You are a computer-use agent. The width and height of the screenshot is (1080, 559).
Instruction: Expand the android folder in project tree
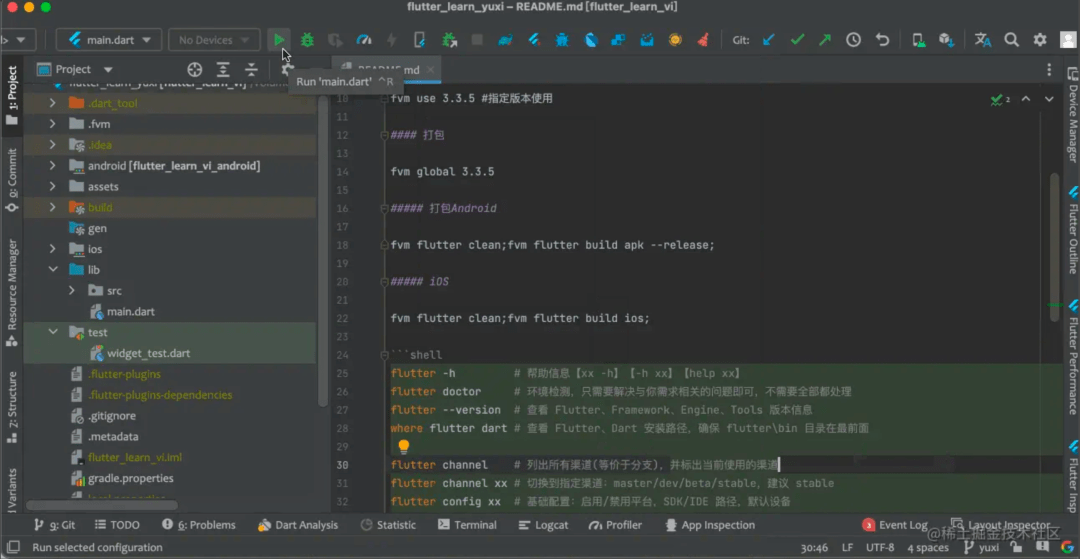click(53, 166)
